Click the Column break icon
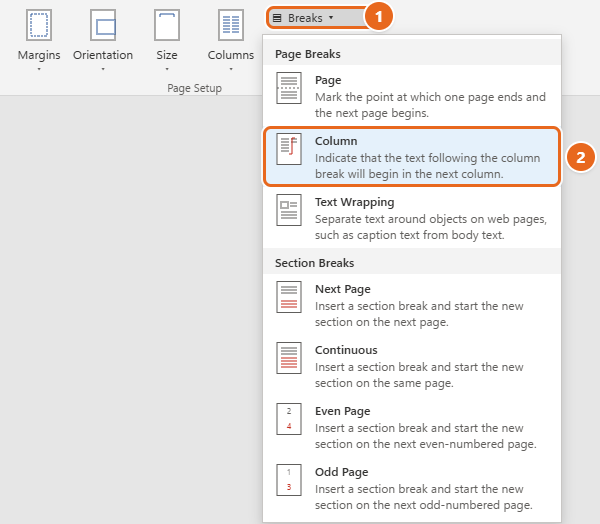 [x=289, y=149]
